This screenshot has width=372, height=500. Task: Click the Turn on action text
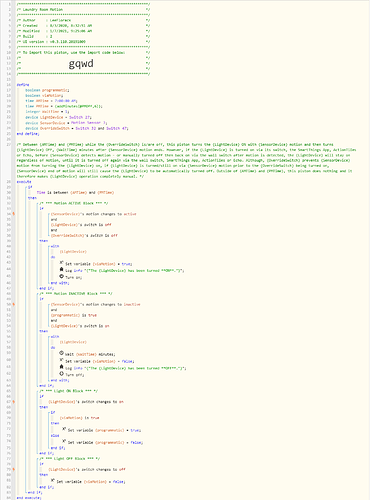(73, 277)
